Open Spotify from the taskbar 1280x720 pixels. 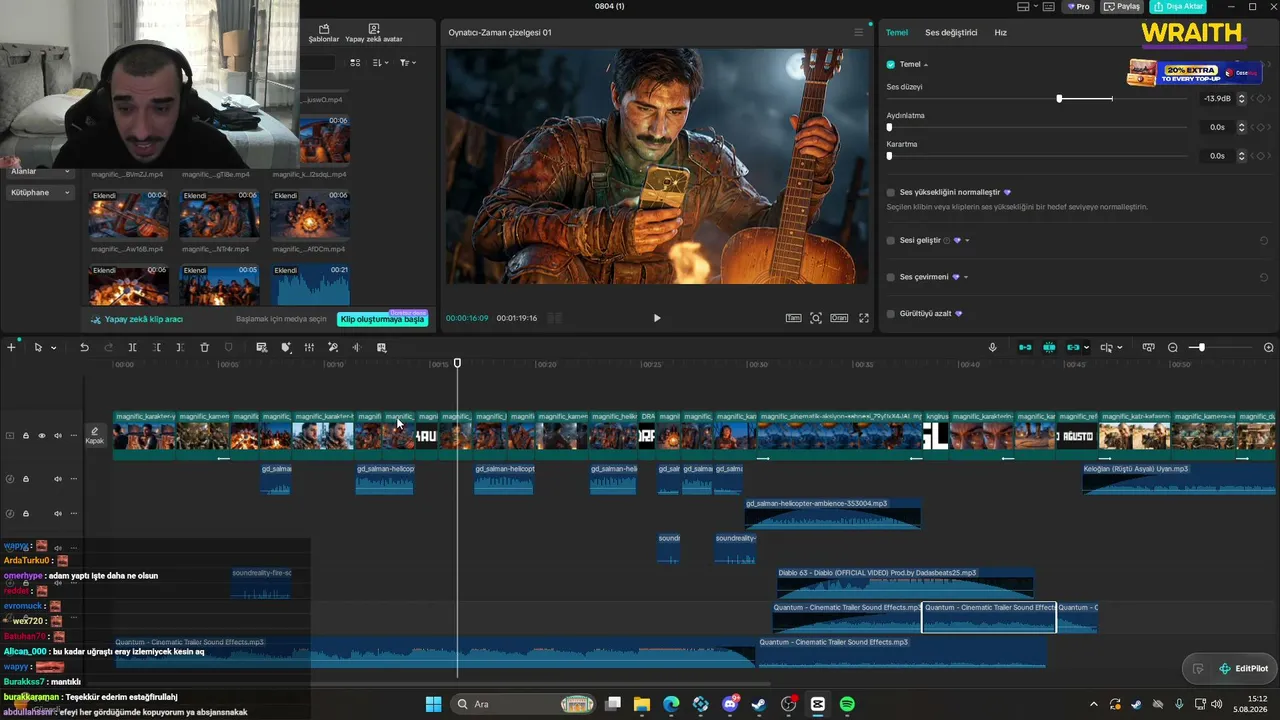point(847,704)
